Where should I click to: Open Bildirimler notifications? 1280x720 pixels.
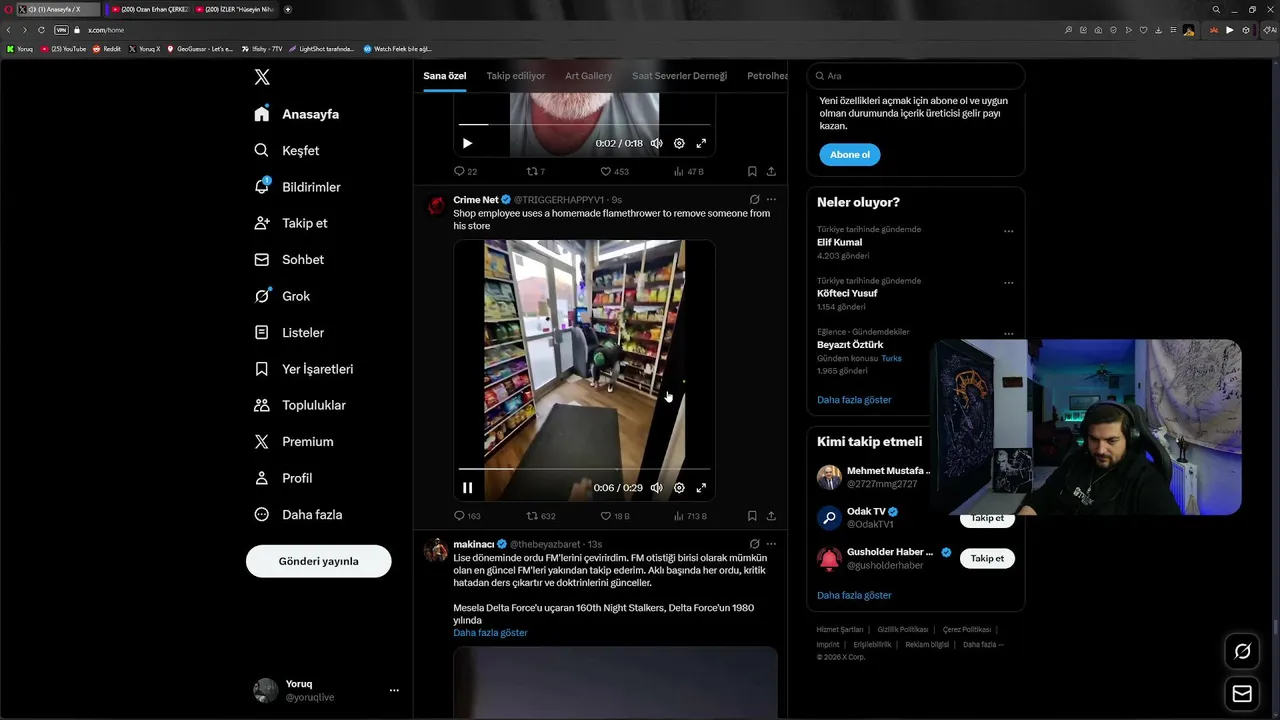coord(297,187)
